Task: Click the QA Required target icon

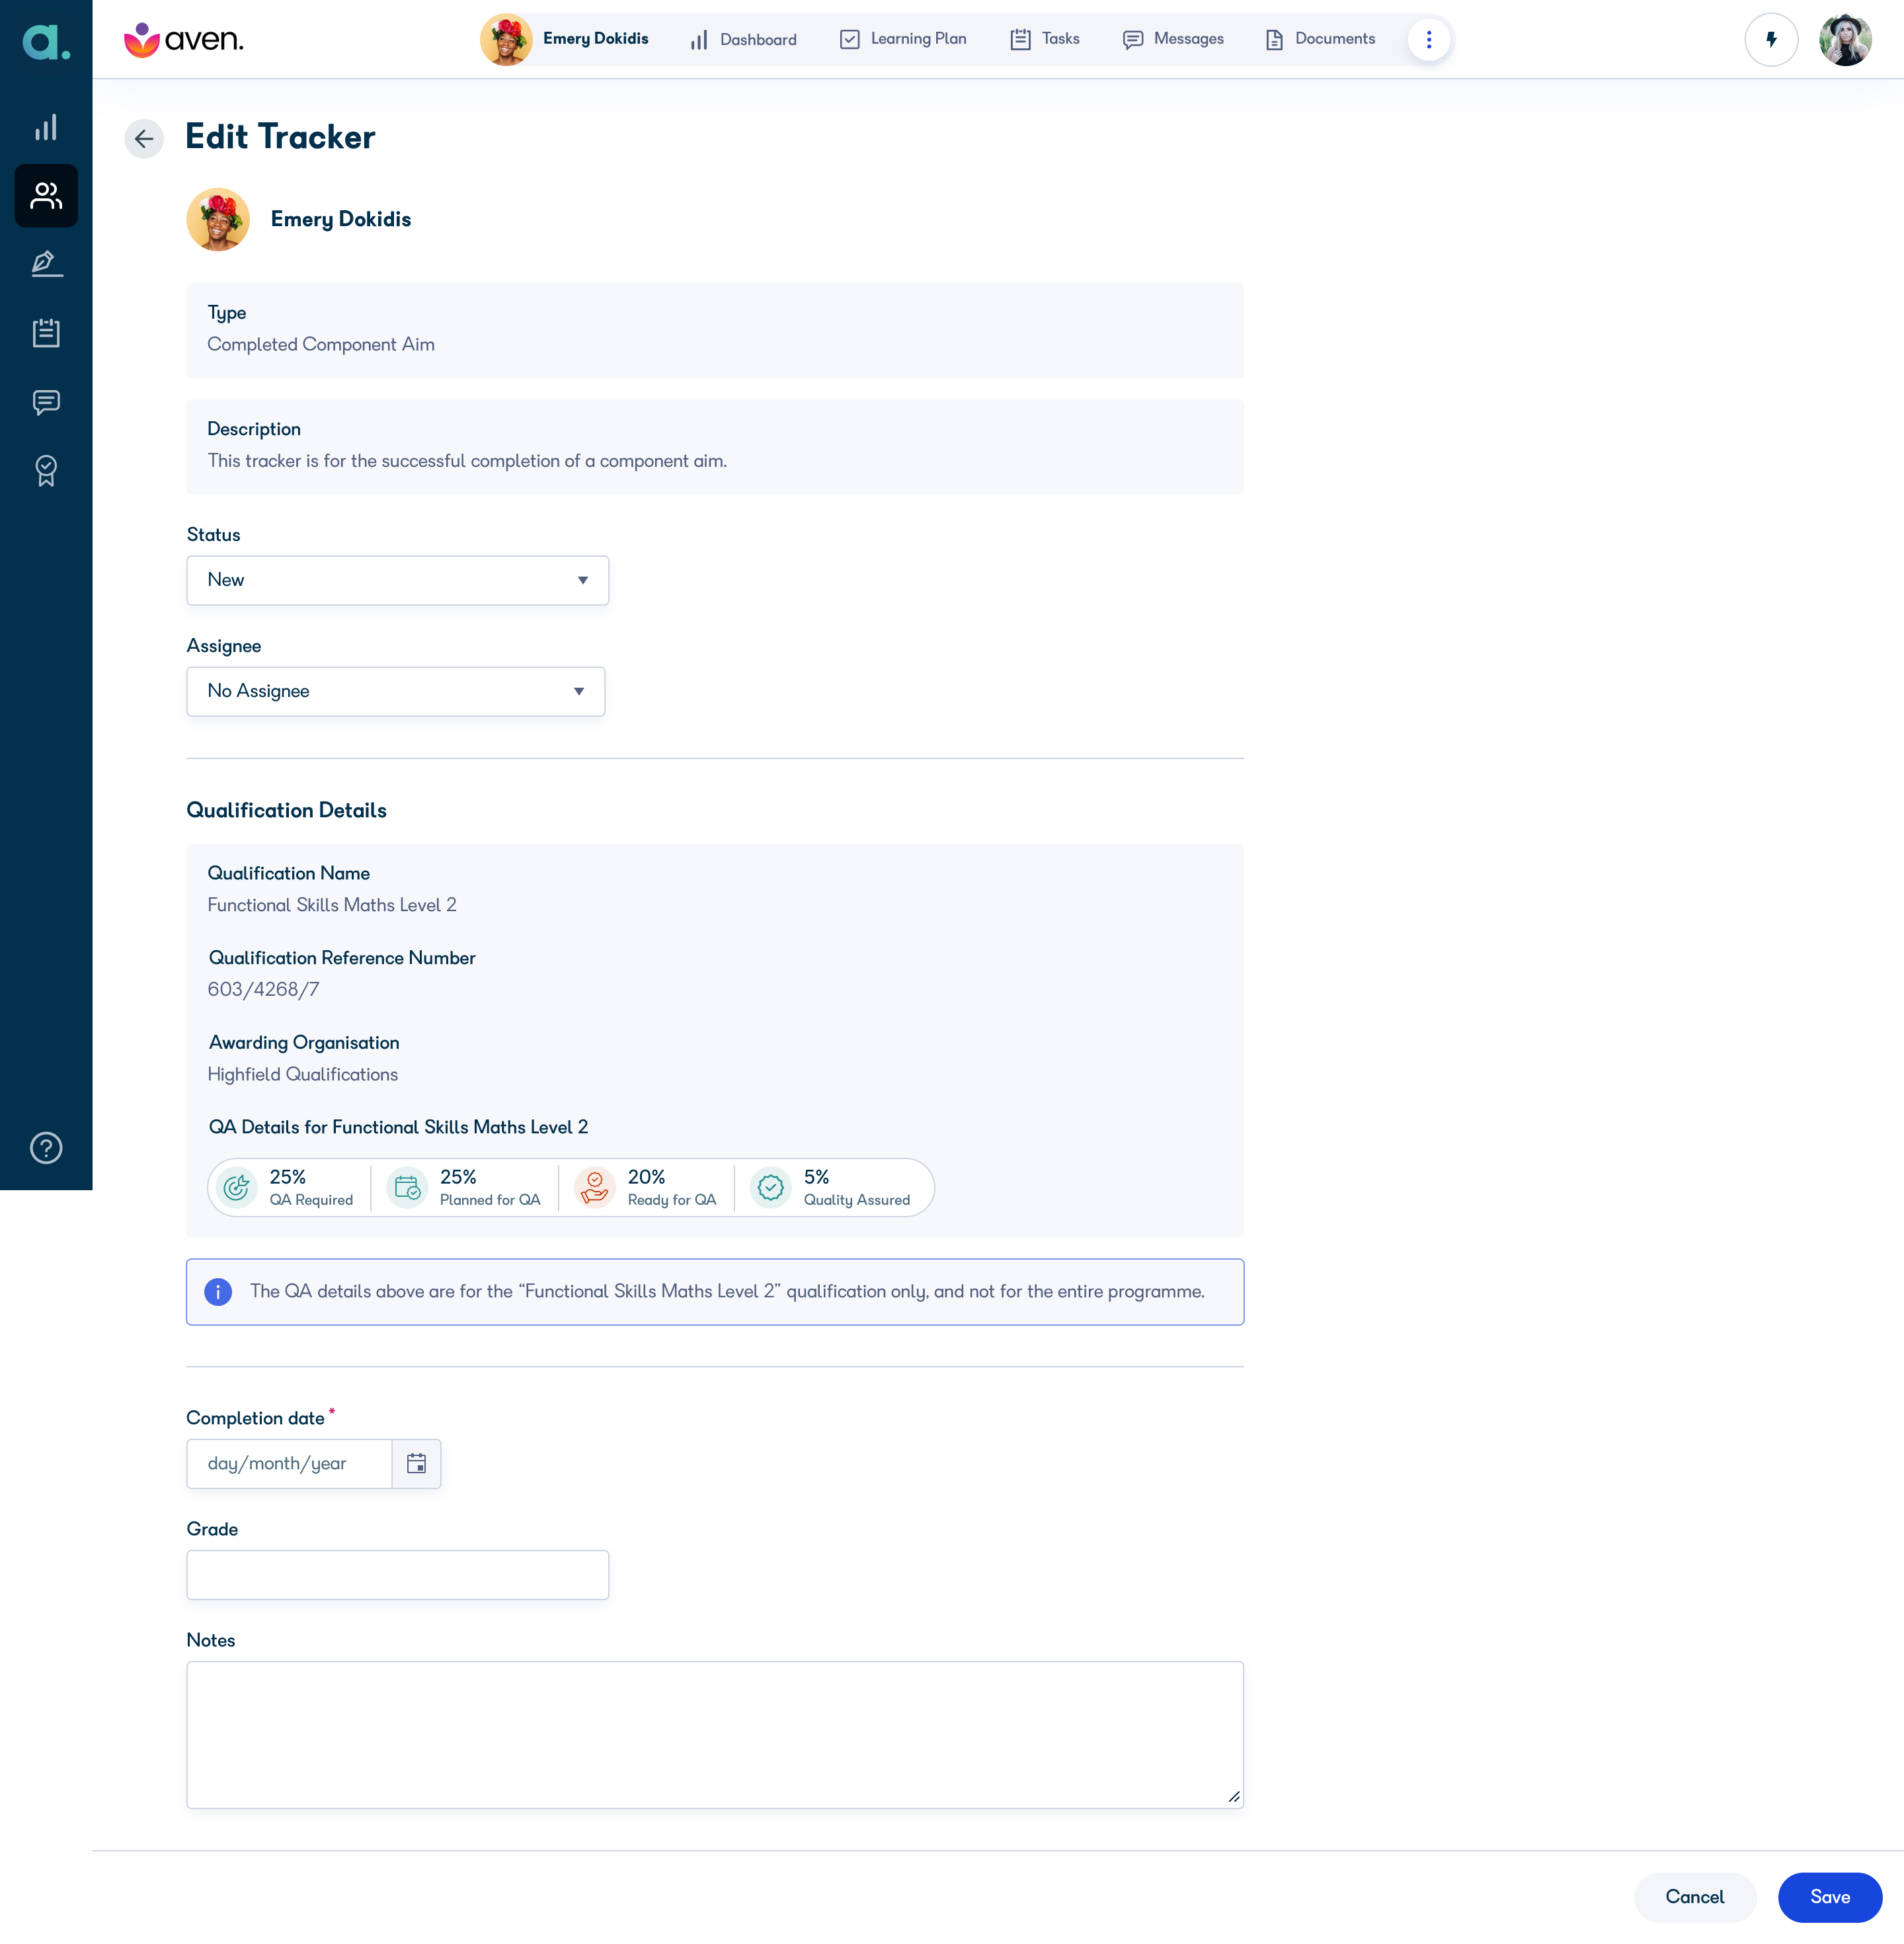Action: 236,1187
